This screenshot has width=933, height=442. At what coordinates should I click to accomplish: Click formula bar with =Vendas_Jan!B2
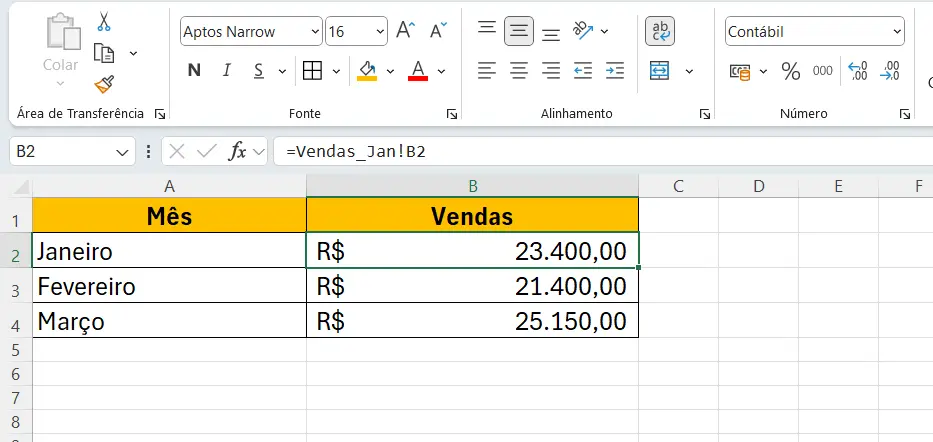(603, 152)
